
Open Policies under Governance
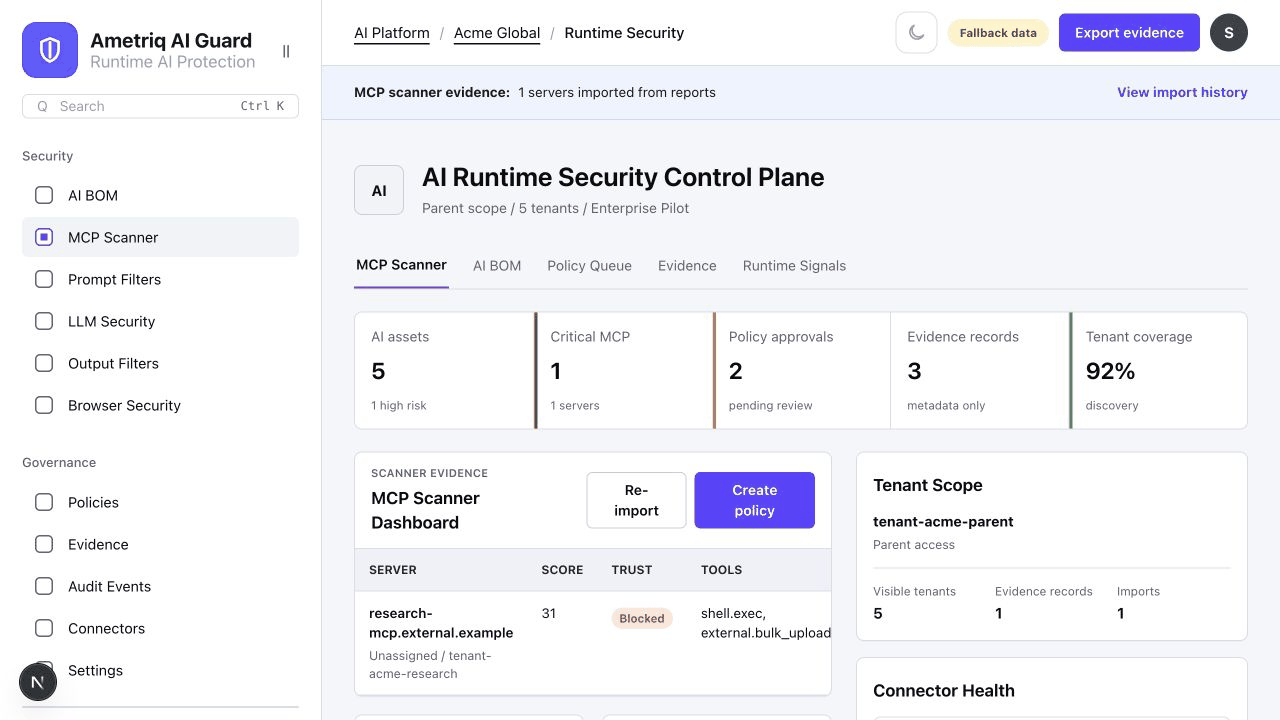[160, 502]
